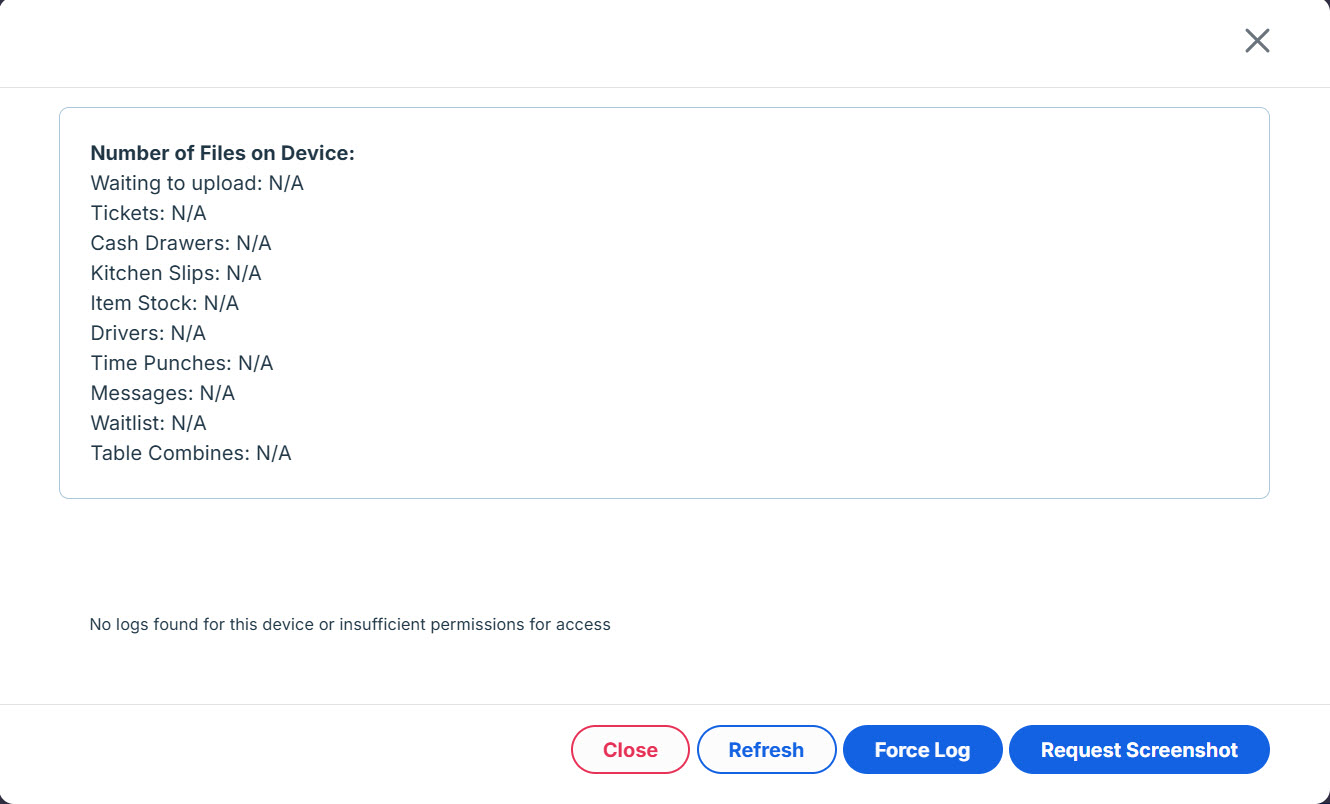Click the 'No logs found' message
Screen dimensions: 1330x804
click(x=350, y=624)
